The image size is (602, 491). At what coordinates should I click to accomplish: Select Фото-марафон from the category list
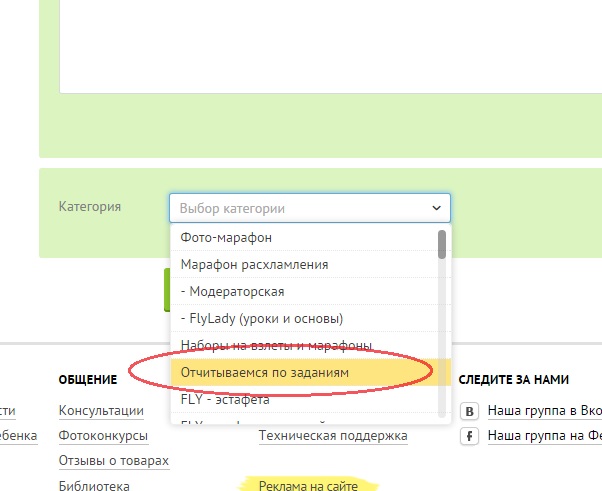(x=226, y=238)
